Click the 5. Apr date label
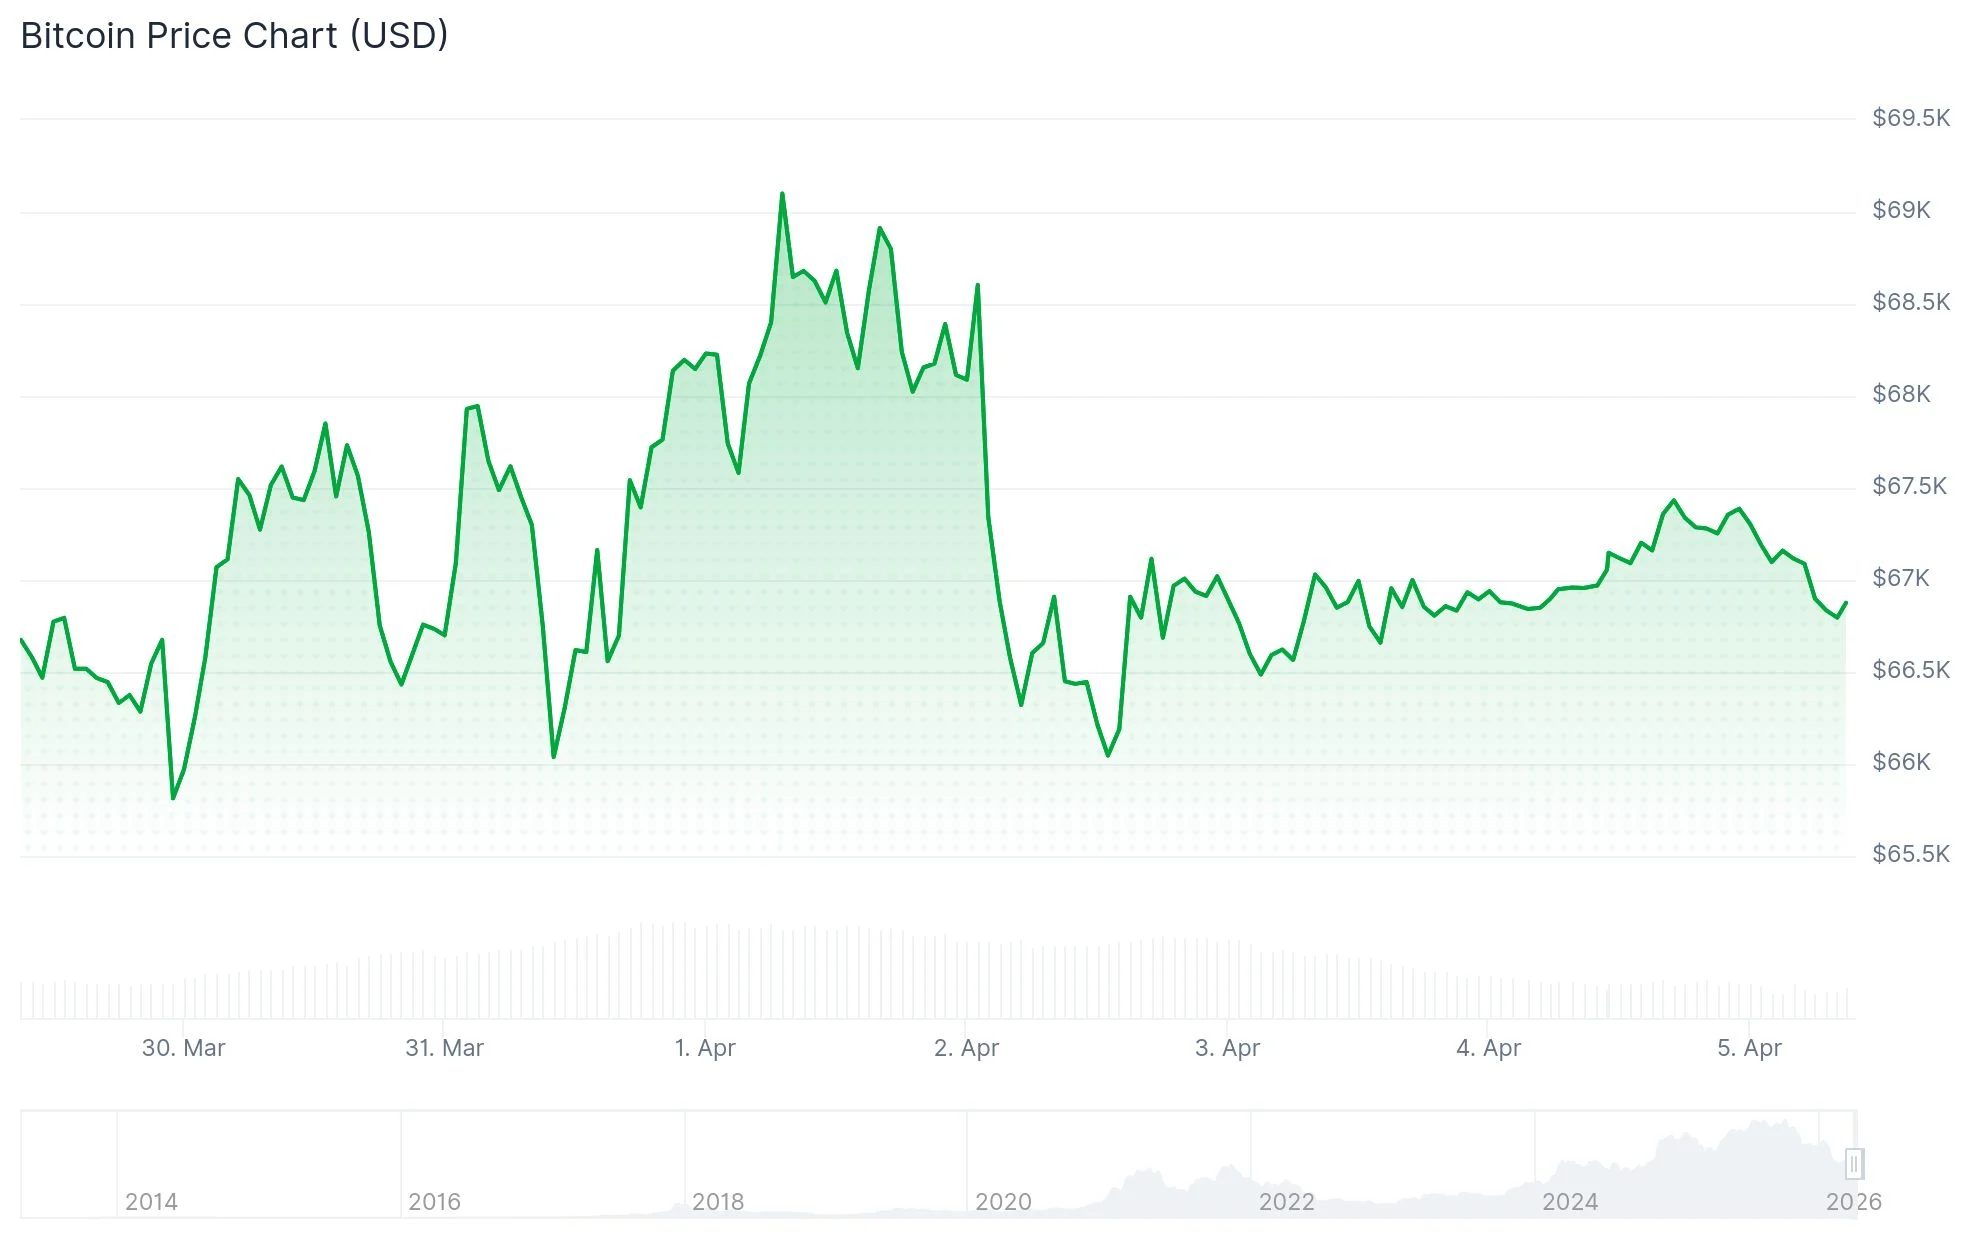The image size is (1973, 1248). 1749,1048
